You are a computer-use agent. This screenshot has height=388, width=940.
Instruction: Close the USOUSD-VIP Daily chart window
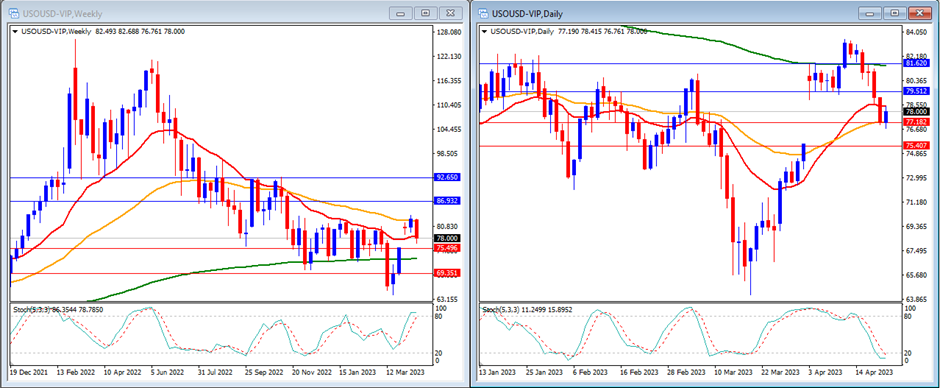[920, 13]
